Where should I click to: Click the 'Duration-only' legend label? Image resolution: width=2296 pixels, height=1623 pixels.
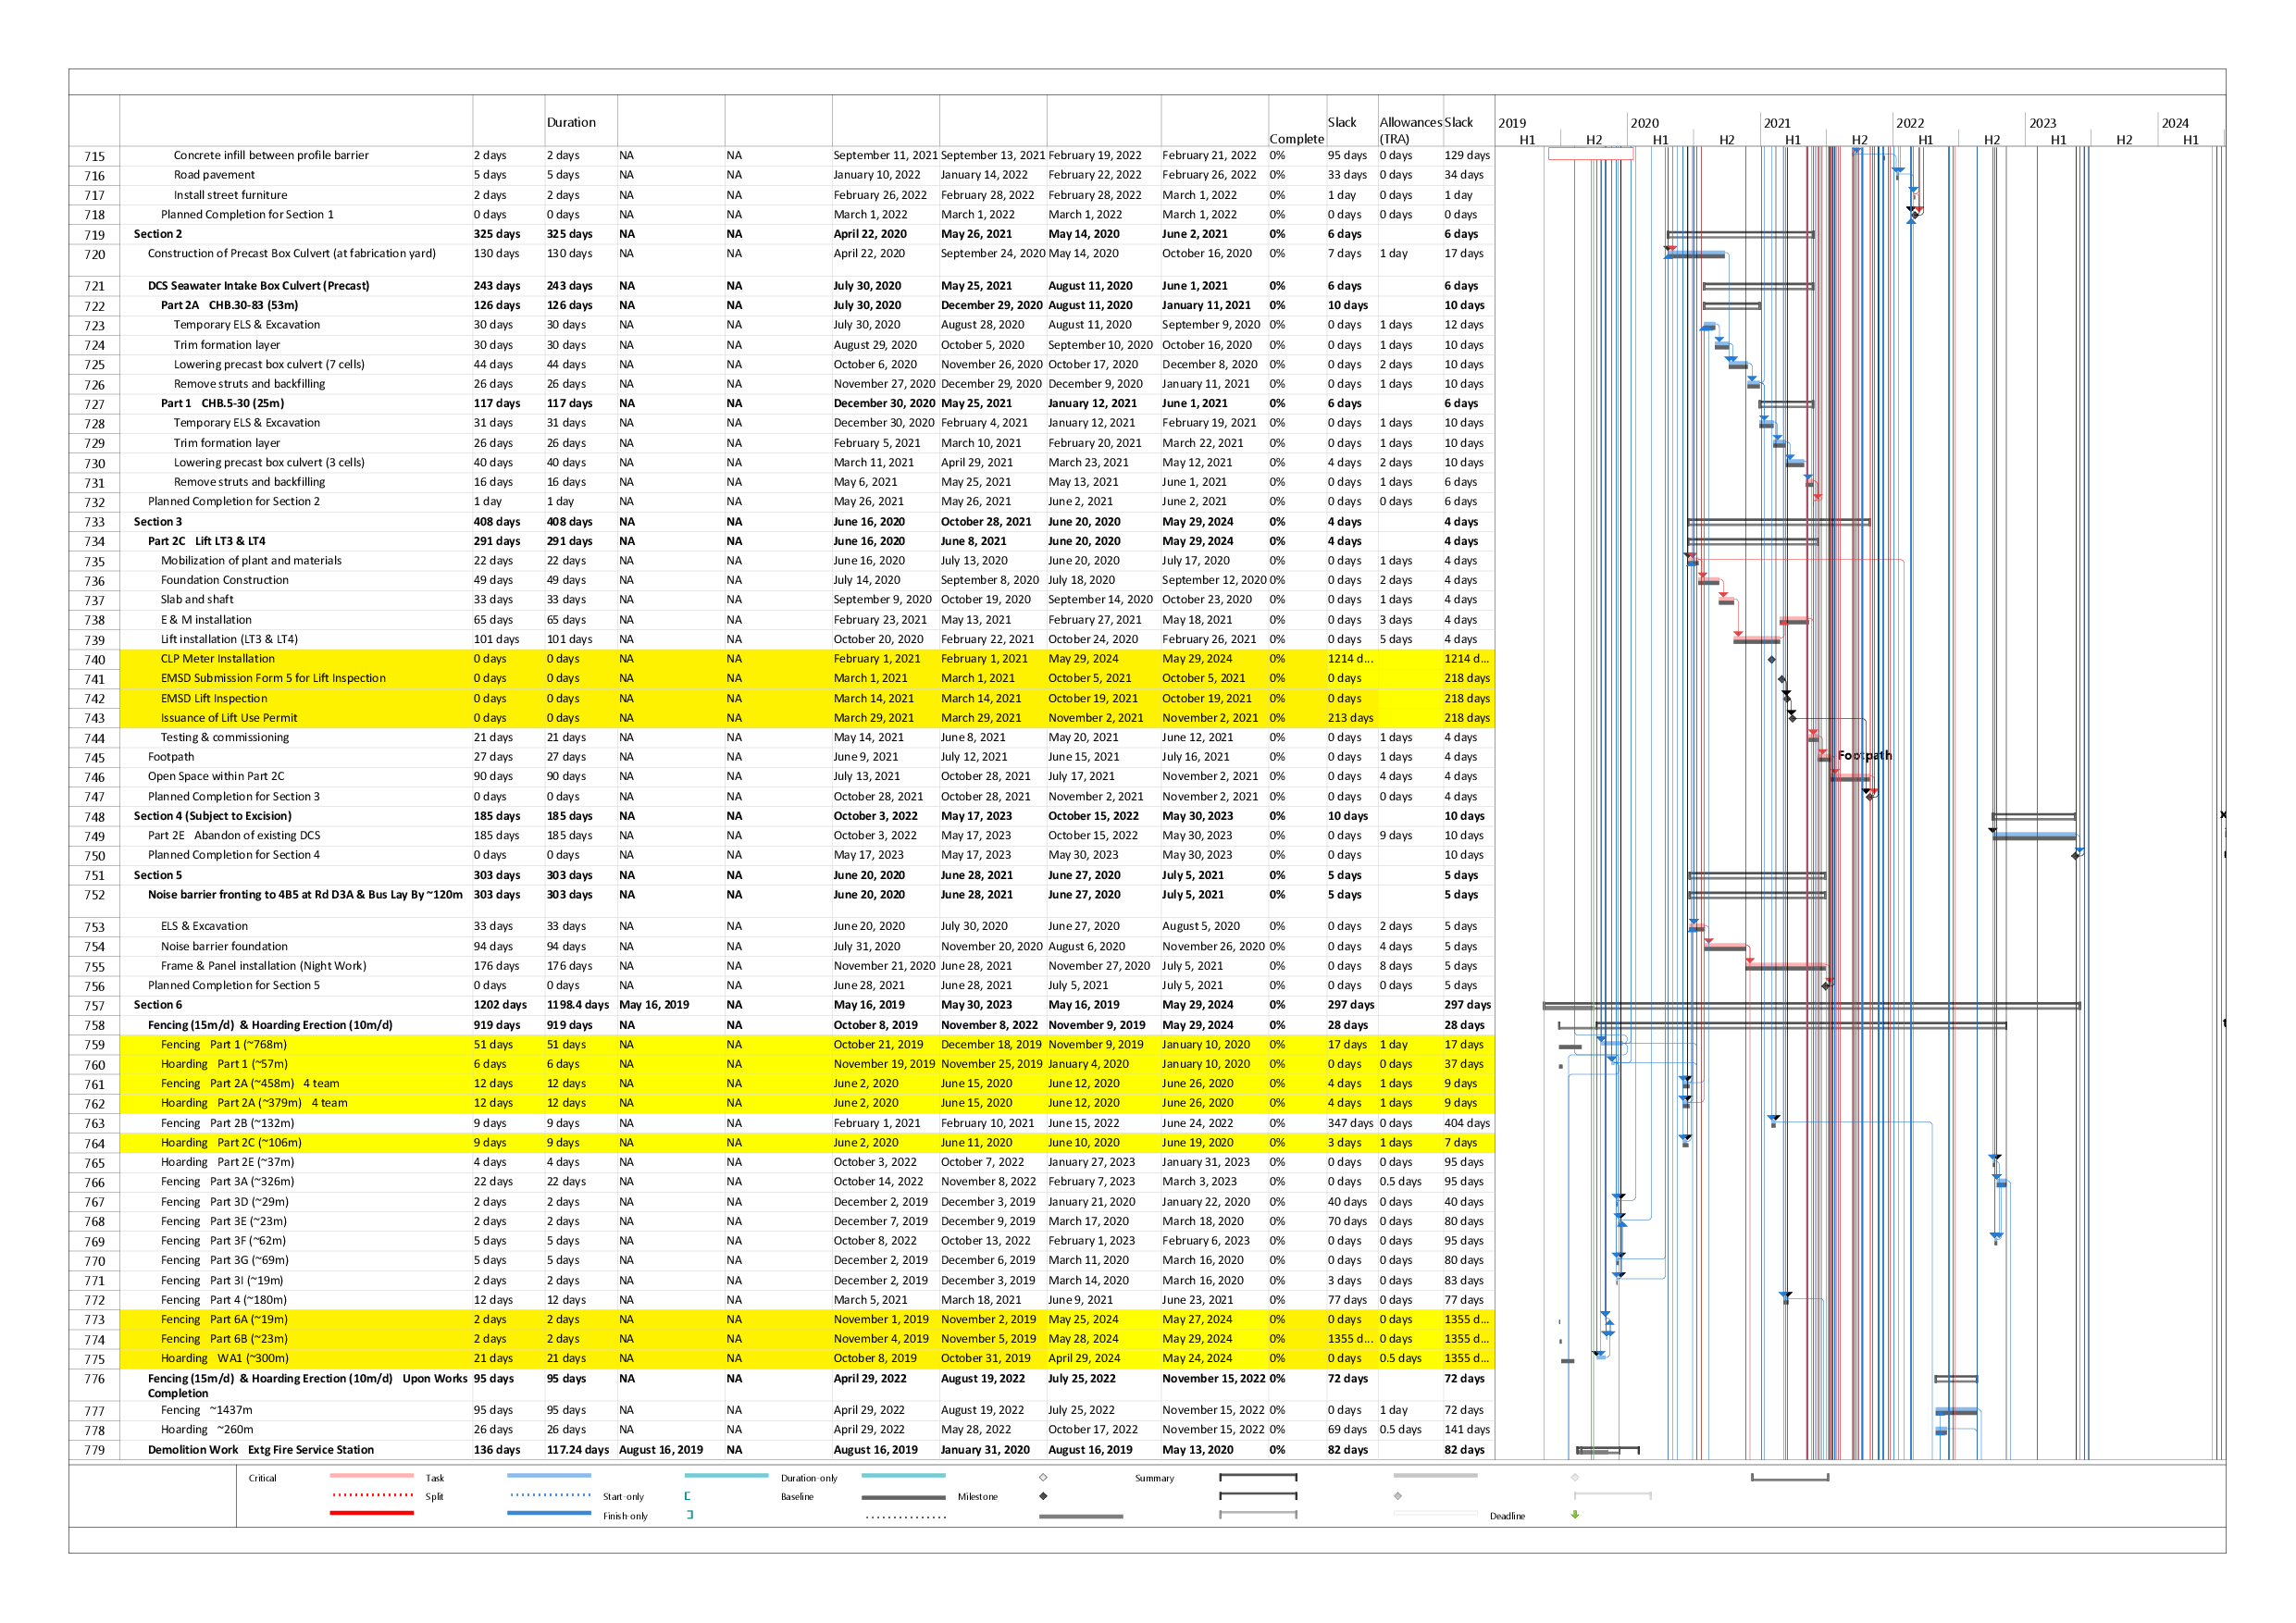pyautogui.click(x=809, y=1478)
